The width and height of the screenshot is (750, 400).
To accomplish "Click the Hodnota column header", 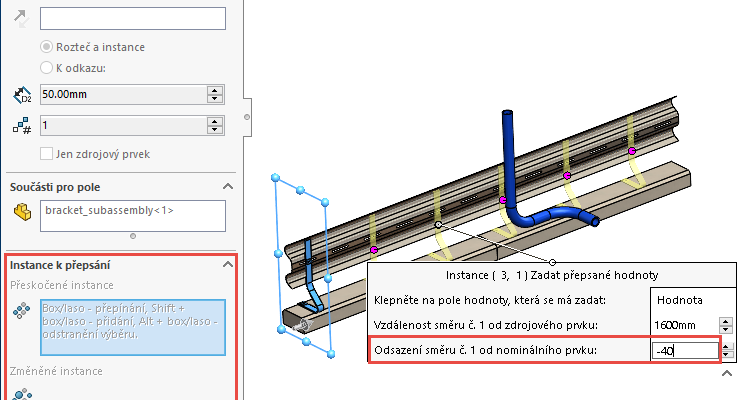I will tap(680, 300).
